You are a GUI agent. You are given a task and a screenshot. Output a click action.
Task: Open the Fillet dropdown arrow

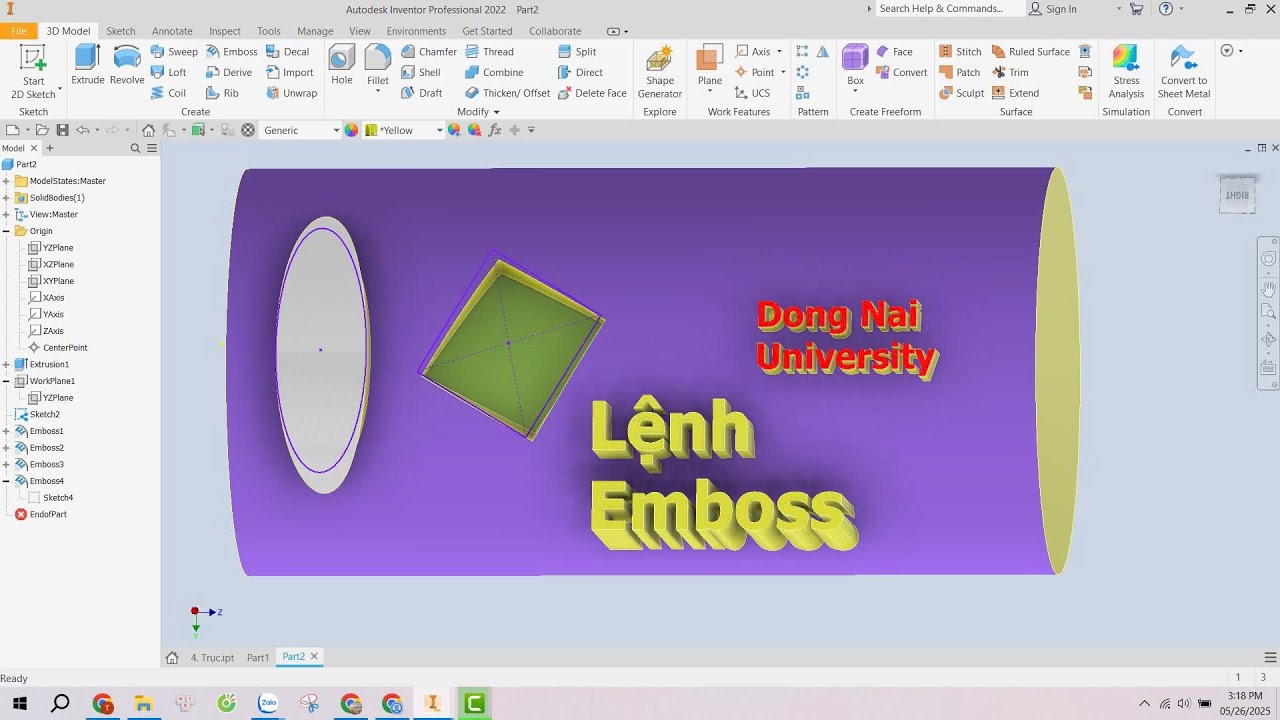(378, 92)
